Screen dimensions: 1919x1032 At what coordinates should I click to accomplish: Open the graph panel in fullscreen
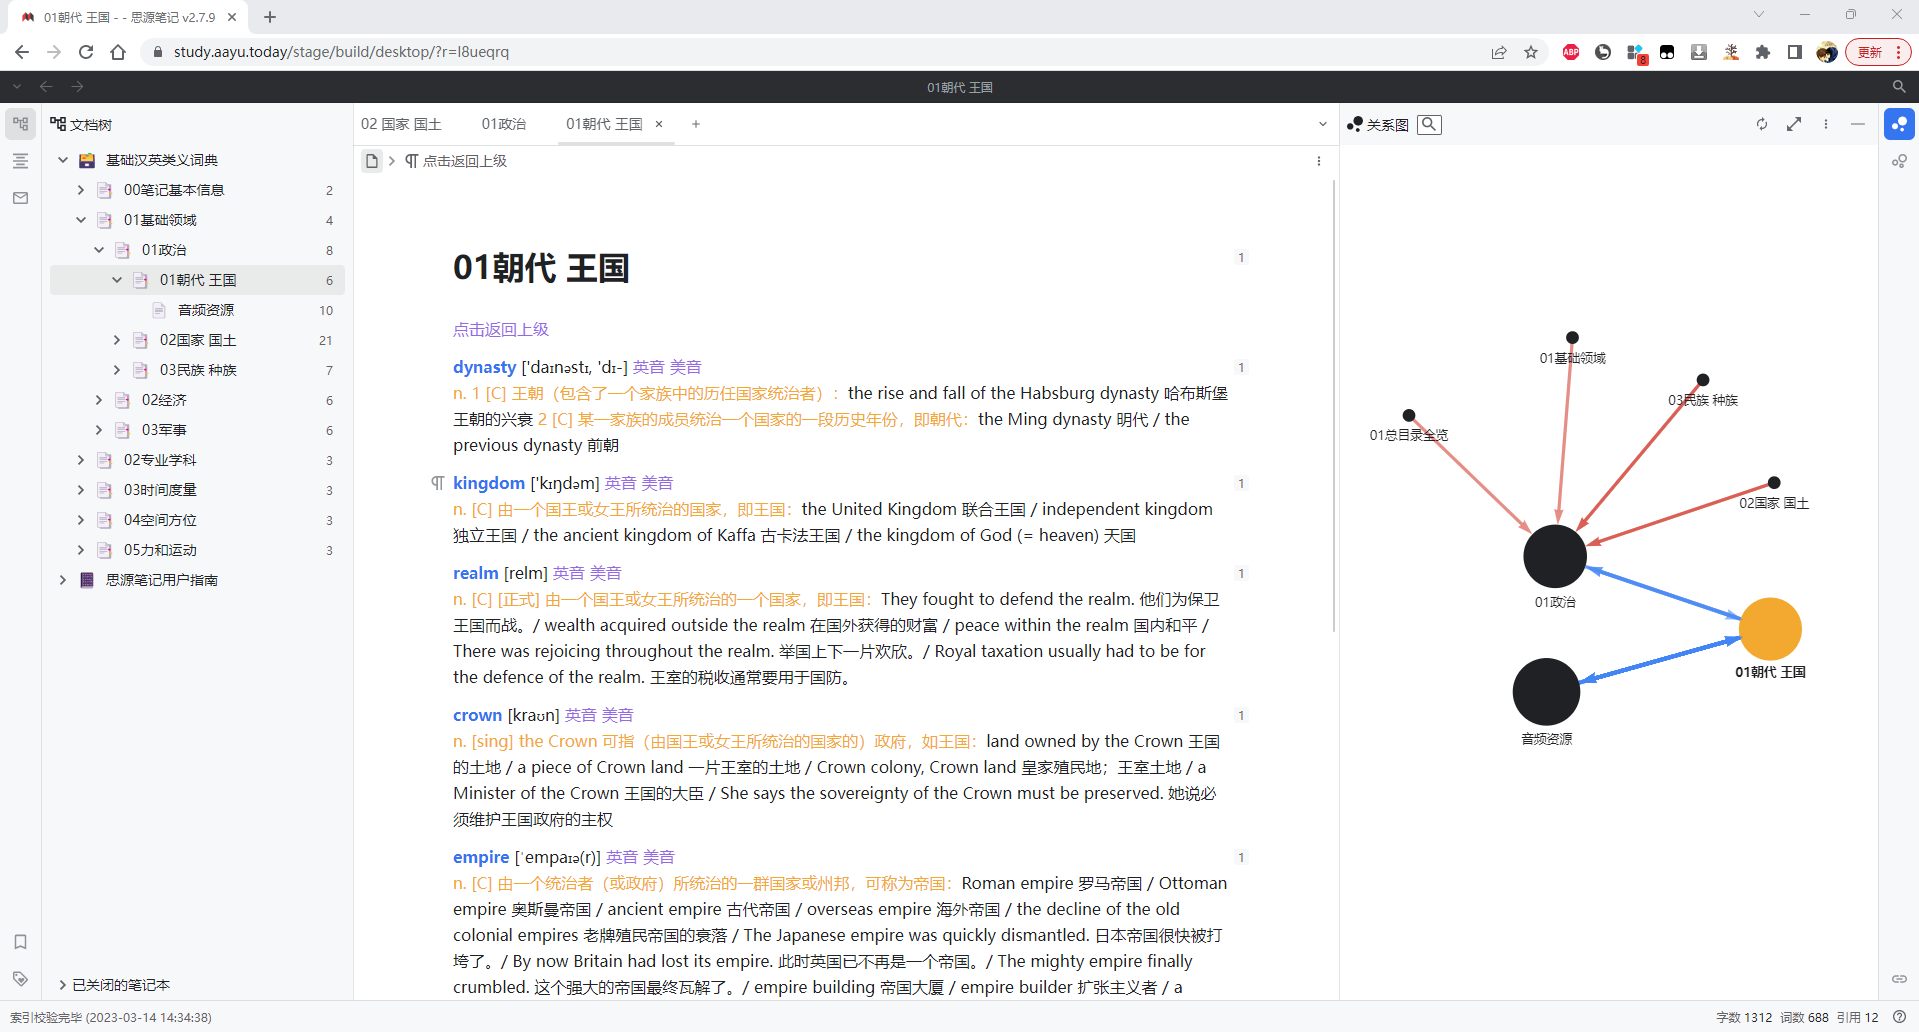1794,124
